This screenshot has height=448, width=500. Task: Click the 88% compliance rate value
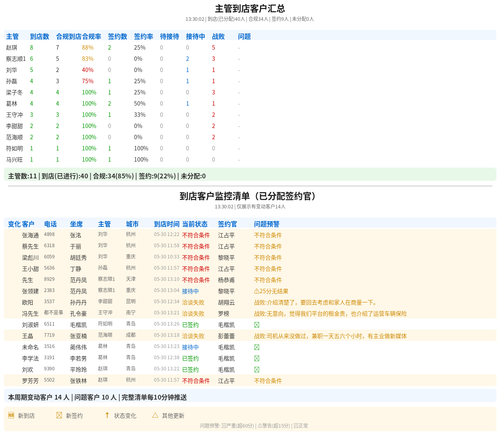(88, 48)
